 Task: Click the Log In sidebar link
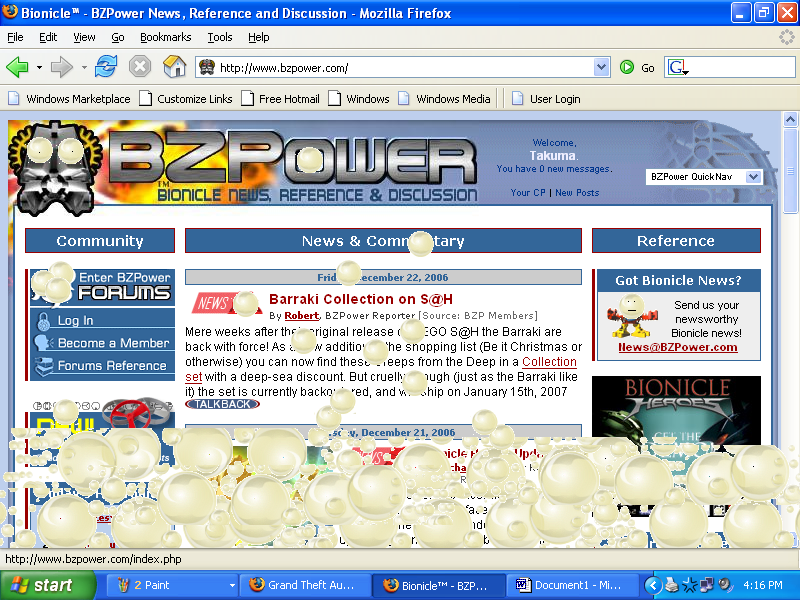[75, 320]
